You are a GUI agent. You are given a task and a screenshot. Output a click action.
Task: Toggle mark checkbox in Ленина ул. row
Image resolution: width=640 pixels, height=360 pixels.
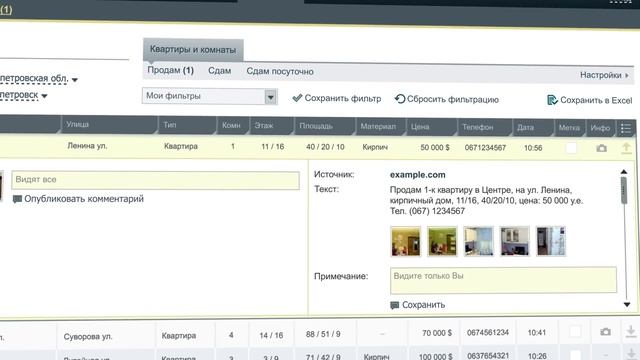(x=571, y=148)
